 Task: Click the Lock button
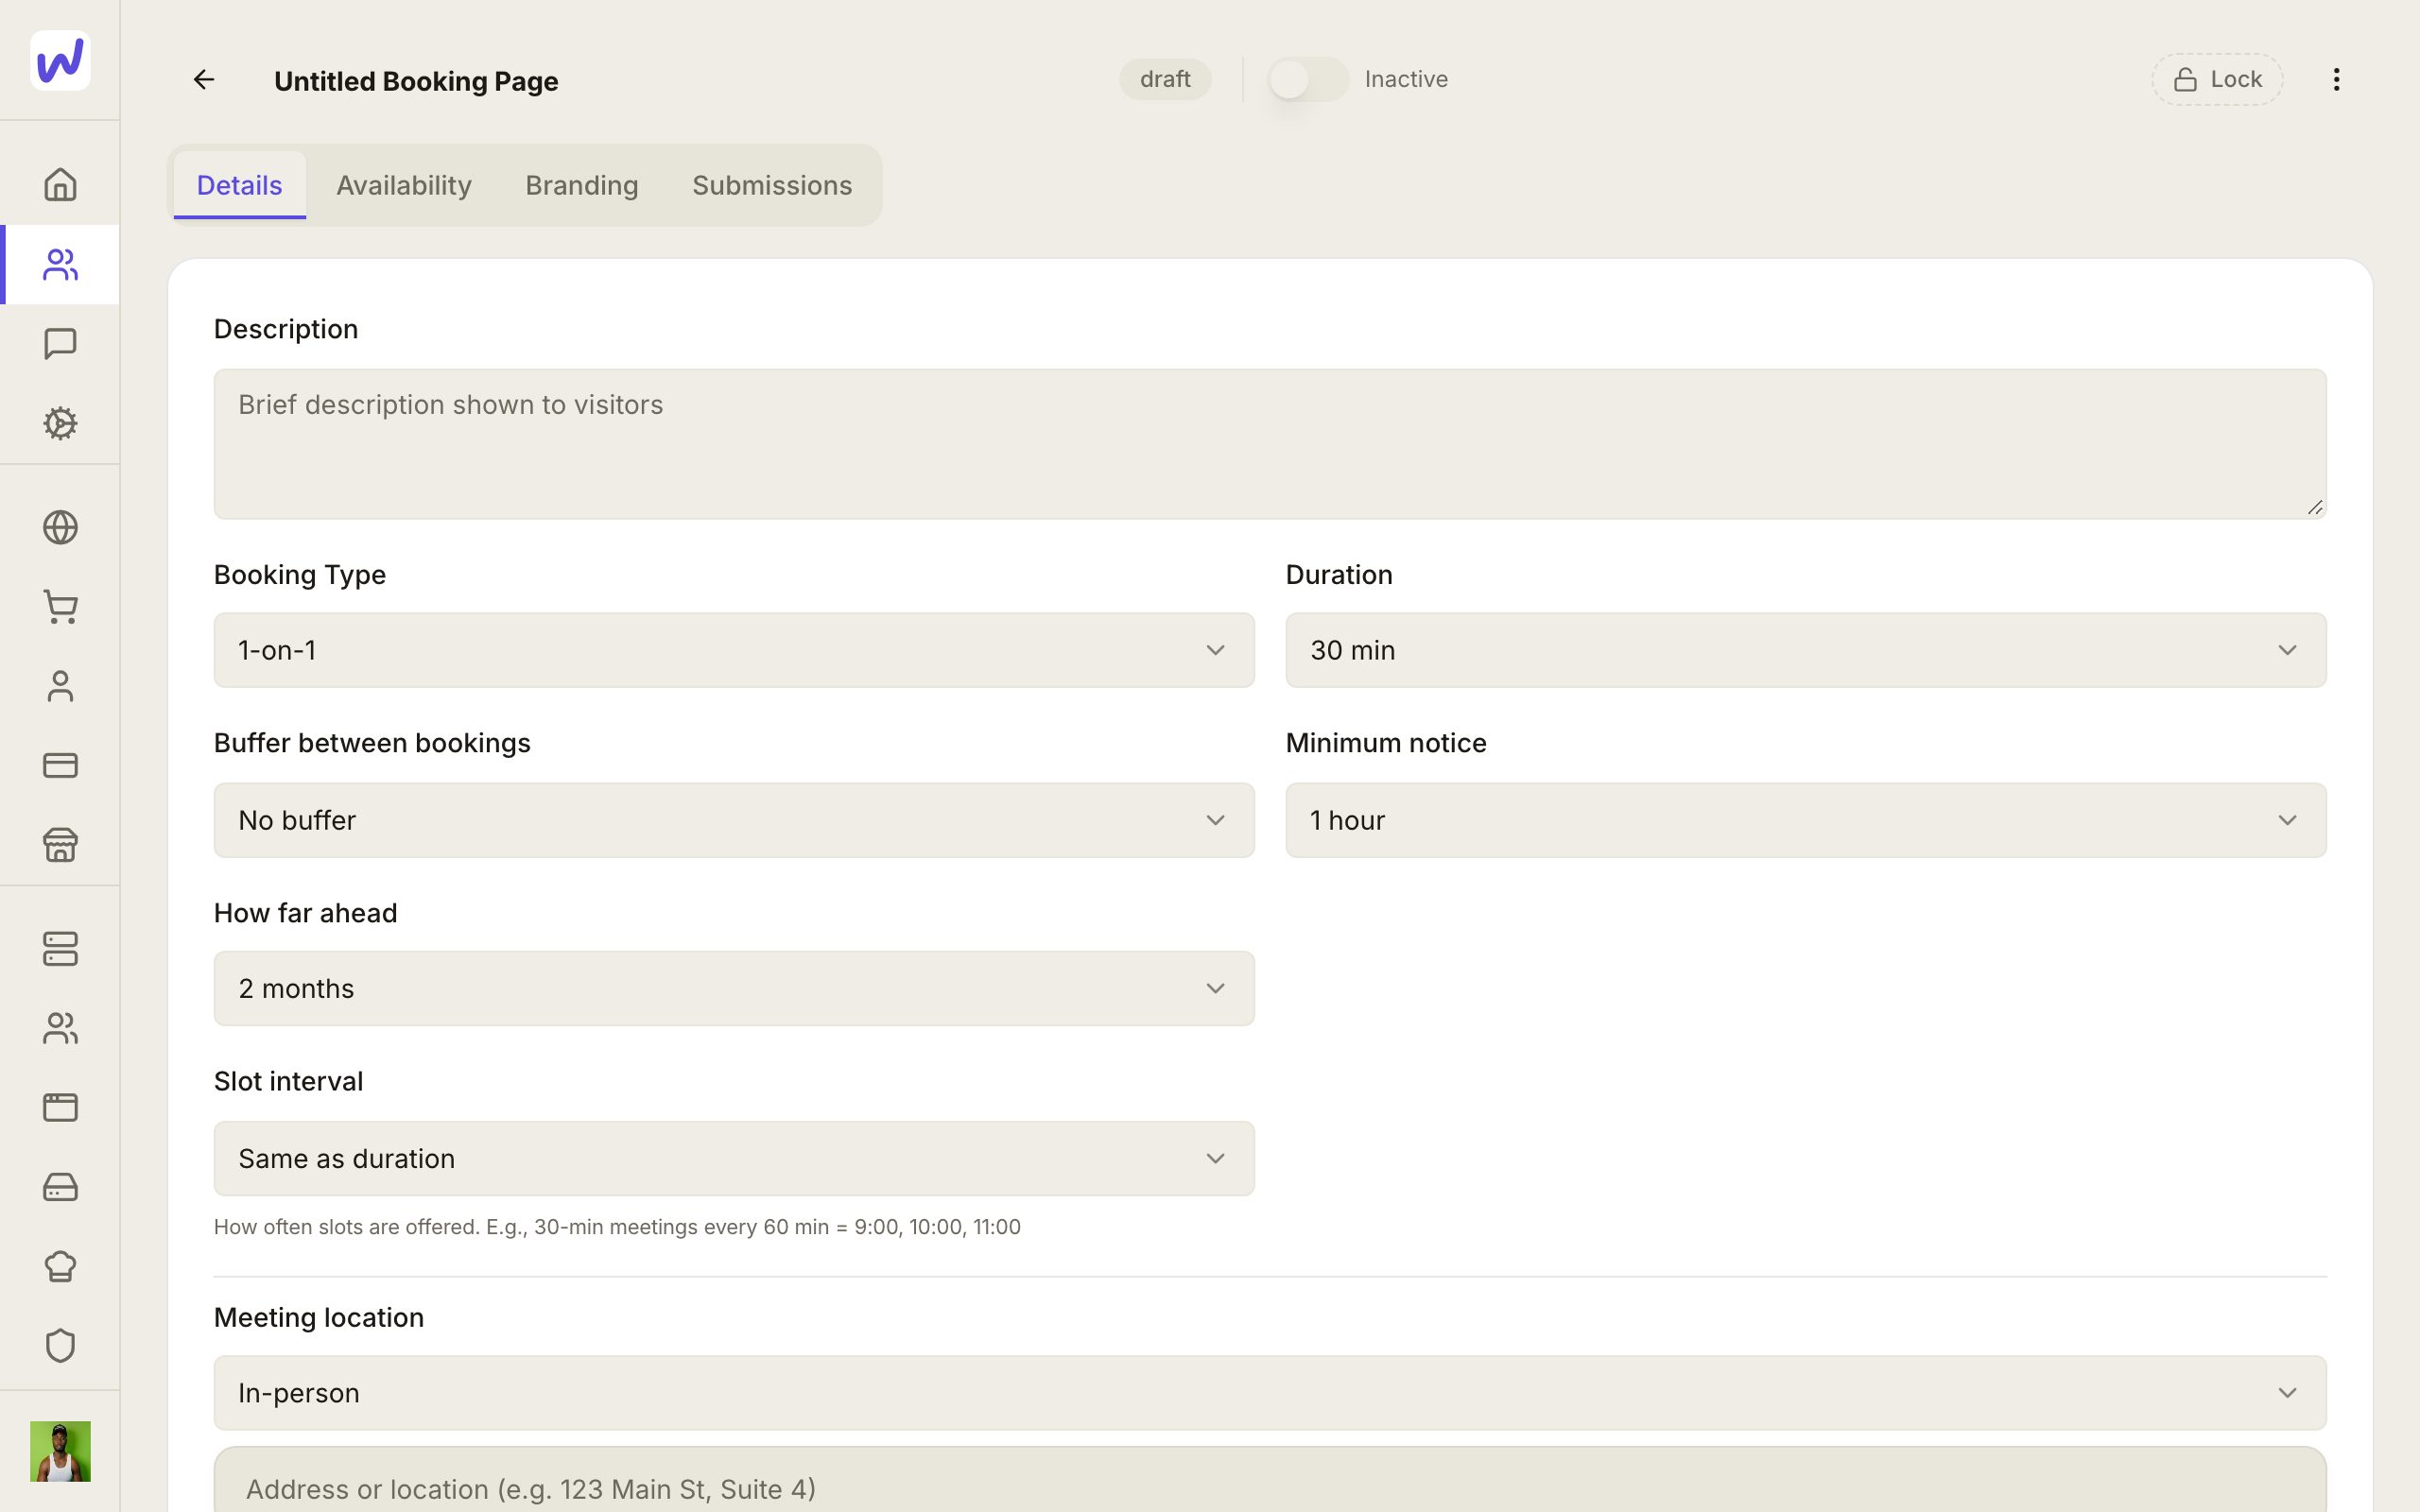pyautogui.click(x=2217, y=79)
